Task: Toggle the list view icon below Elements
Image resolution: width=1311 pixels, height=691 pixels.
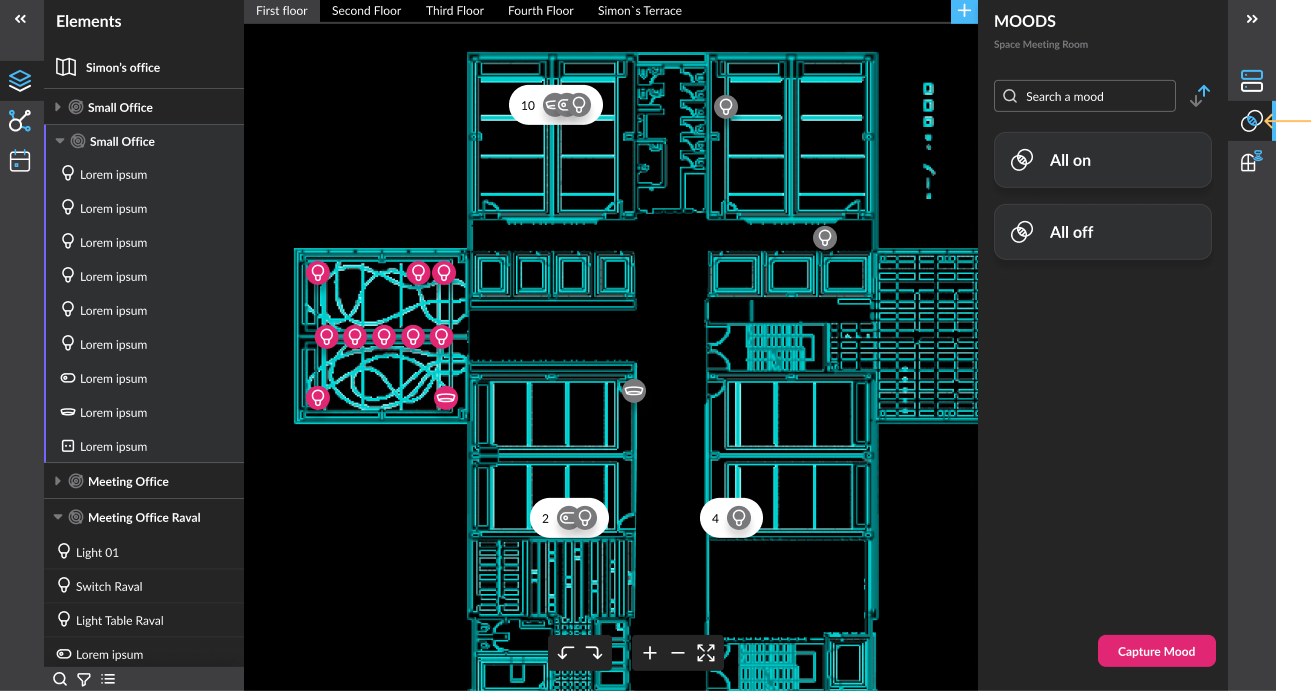Action: click(108, 679)
